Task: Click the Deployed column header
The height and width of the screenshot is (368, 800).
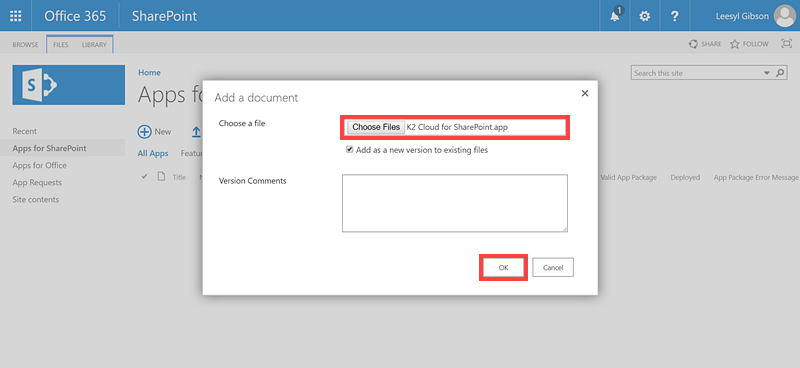Action: tap(685, 177)
